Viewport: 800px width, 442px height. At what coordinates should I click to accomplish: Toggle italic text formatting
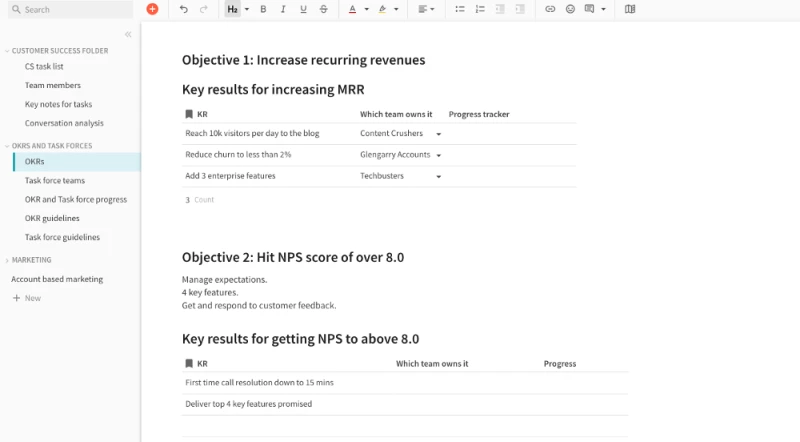coord(283,9)
